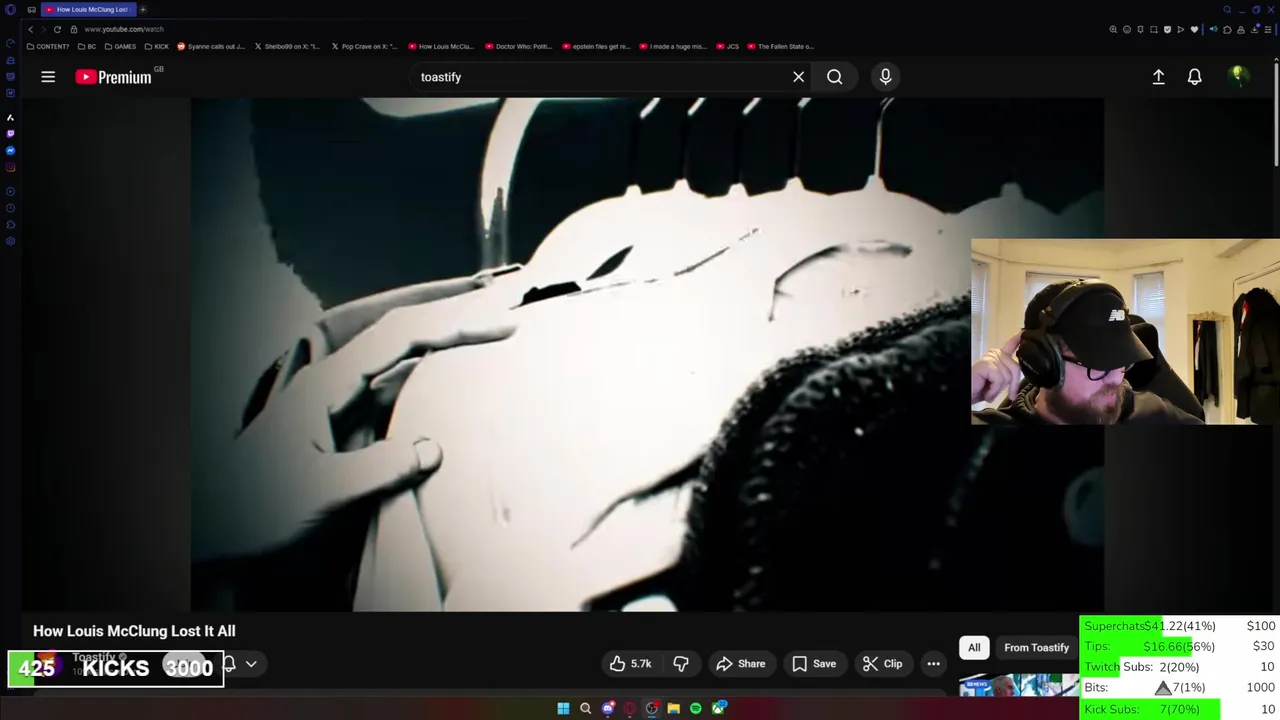Select the 'From Toastify' chip
This screenshot has height=720, width=1280.
[x=1036, y=648]
